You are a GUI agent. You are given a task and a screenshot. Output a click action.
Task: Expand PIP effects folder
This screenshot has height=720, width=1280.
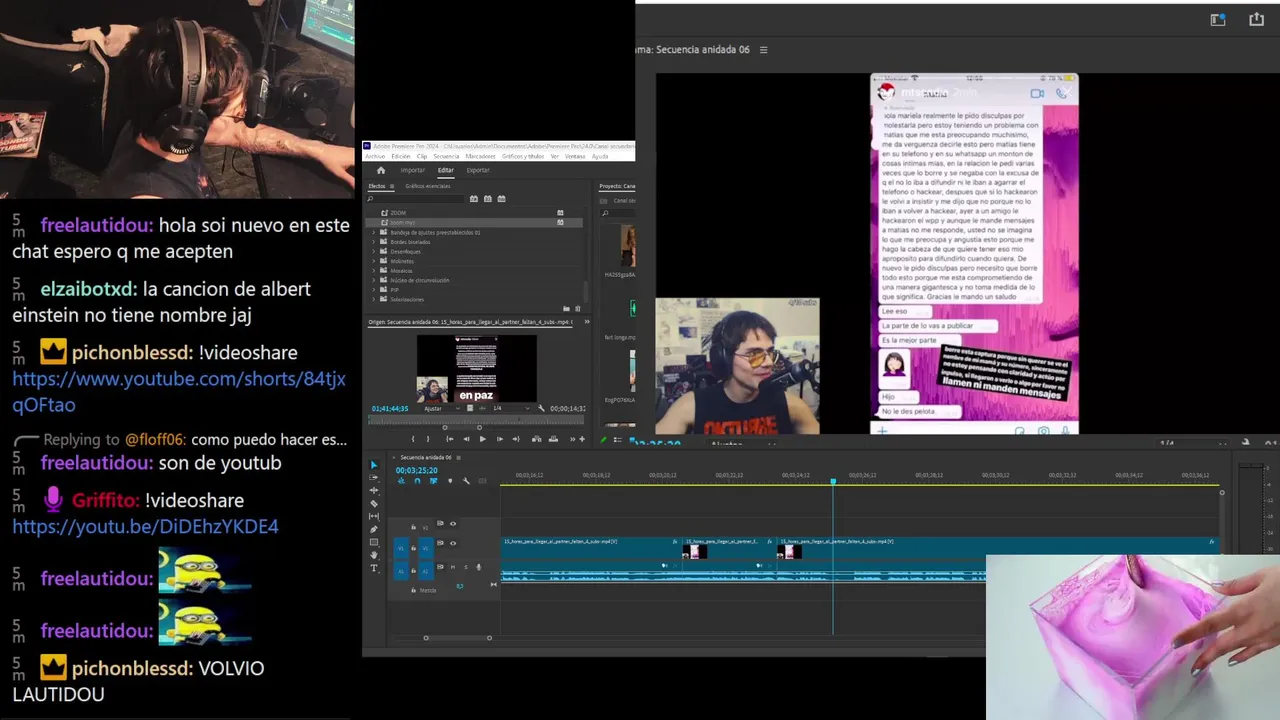pyautogui.click(x=374, y=290)
